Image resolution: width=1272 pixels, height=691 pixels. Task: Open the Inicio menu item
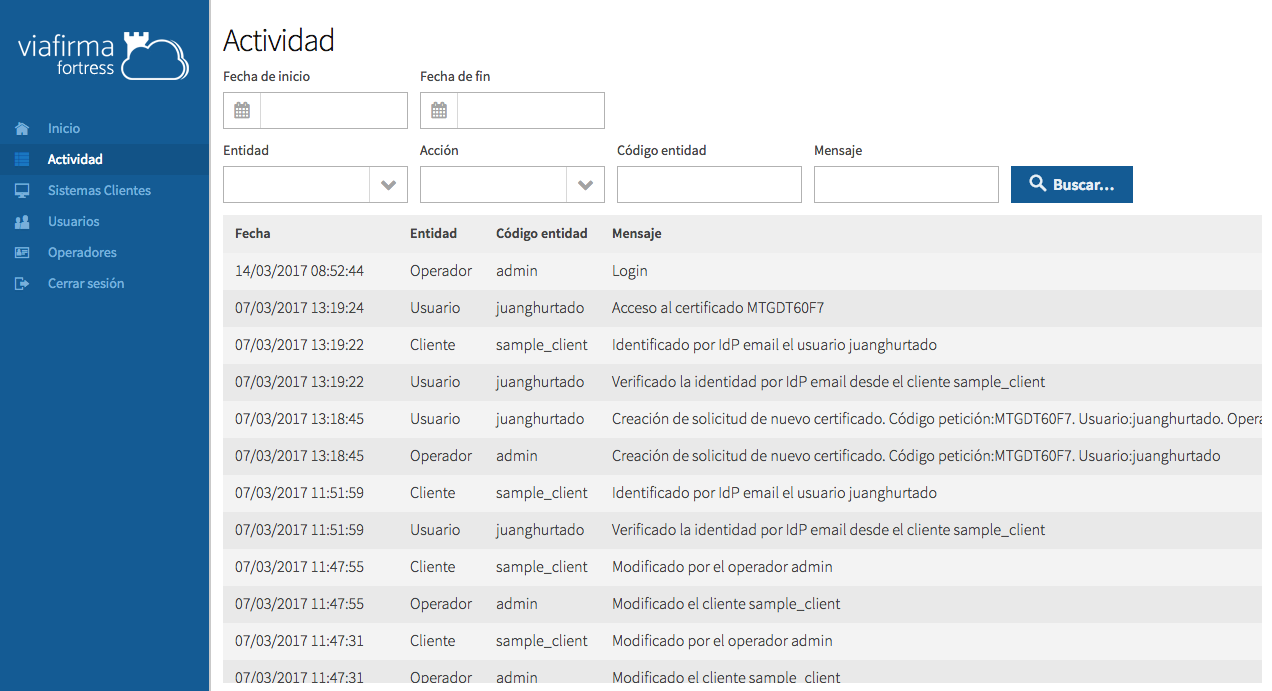coord(64,128)
